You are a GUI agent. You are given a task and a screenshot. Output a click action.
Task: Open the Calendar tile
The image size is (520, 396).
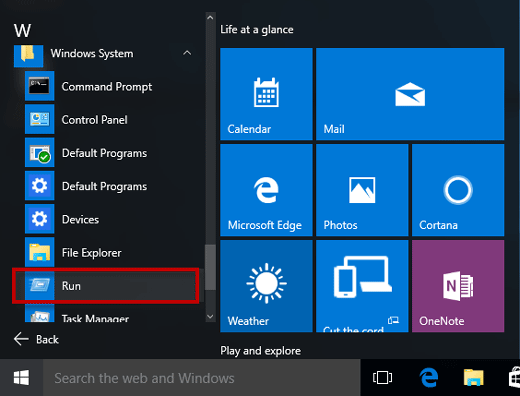click(x=266, y=94)
